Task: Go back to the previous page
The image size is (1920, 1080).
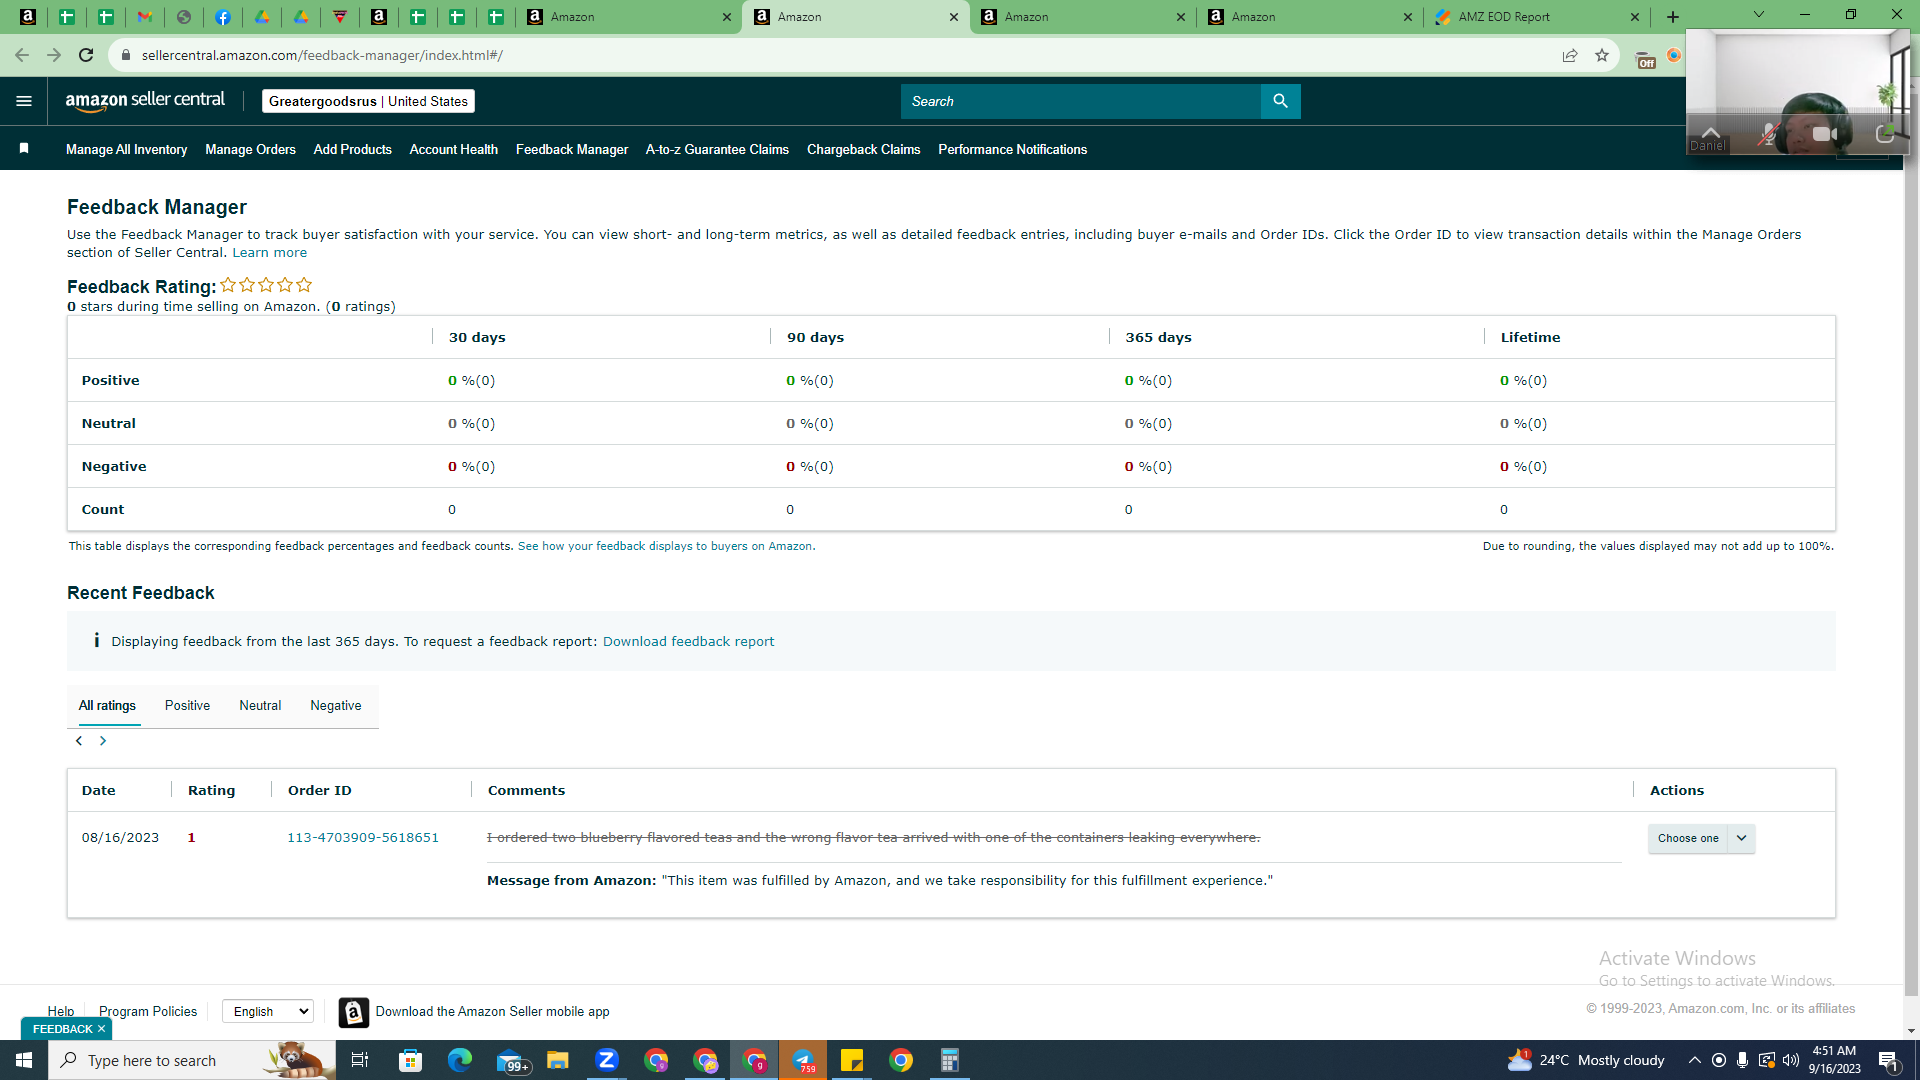Action: tap(22, 55)
